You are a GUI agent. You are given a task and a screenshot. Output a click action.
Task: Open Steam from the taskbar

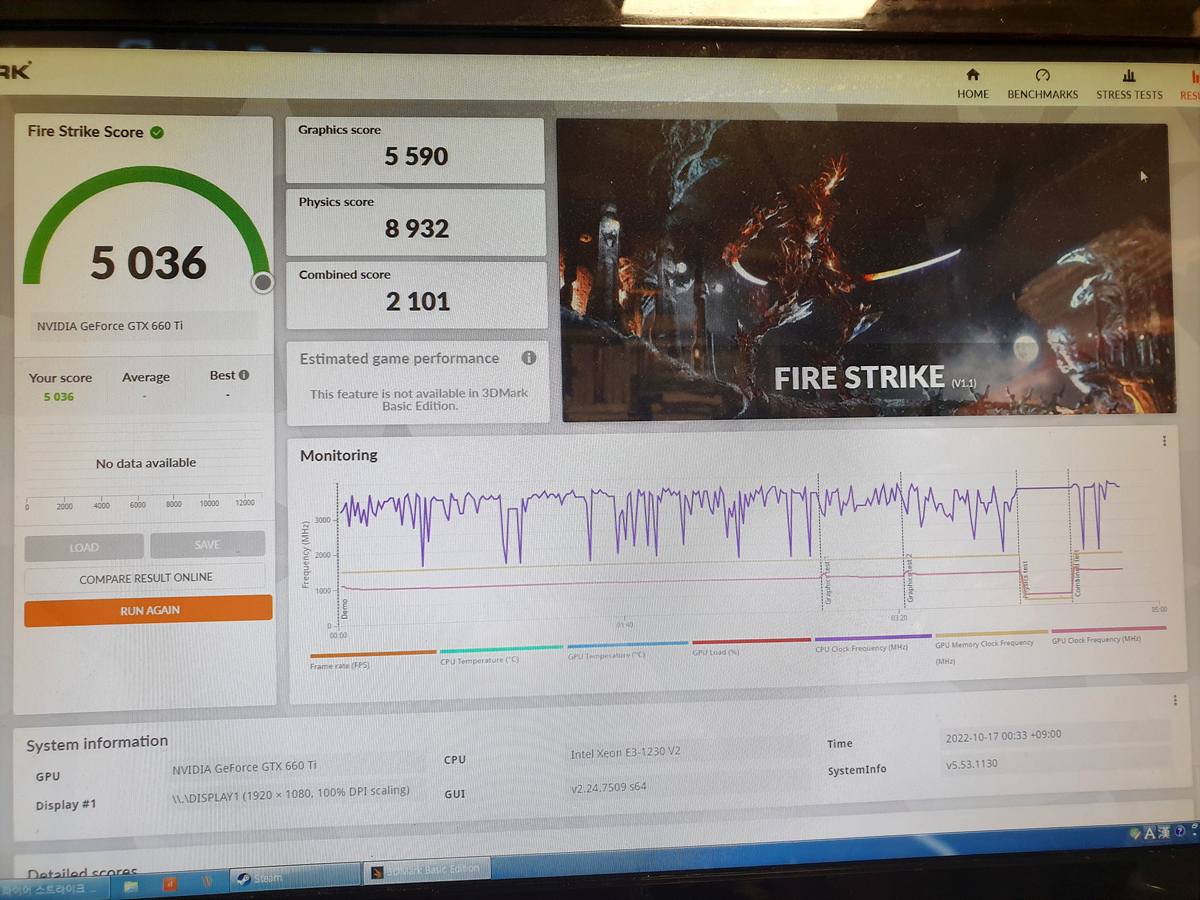coord(294,877)
